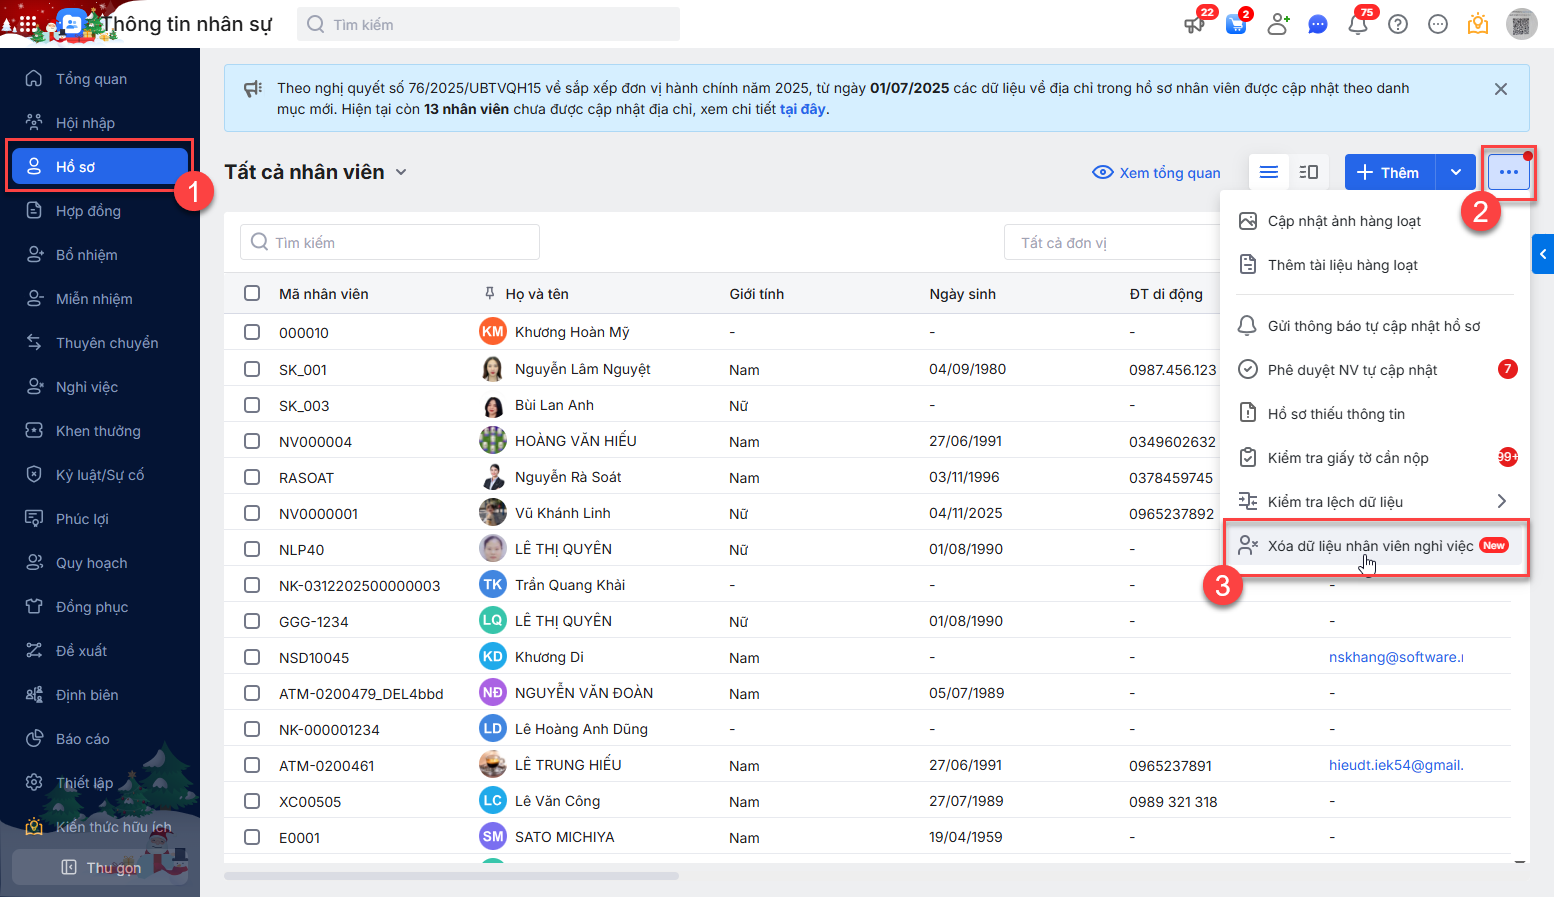Image resolution: width=1554 pixels, height=897 pixels.
Task: Open Hợp đồng in the sidebar
Action: pos(88,211)
